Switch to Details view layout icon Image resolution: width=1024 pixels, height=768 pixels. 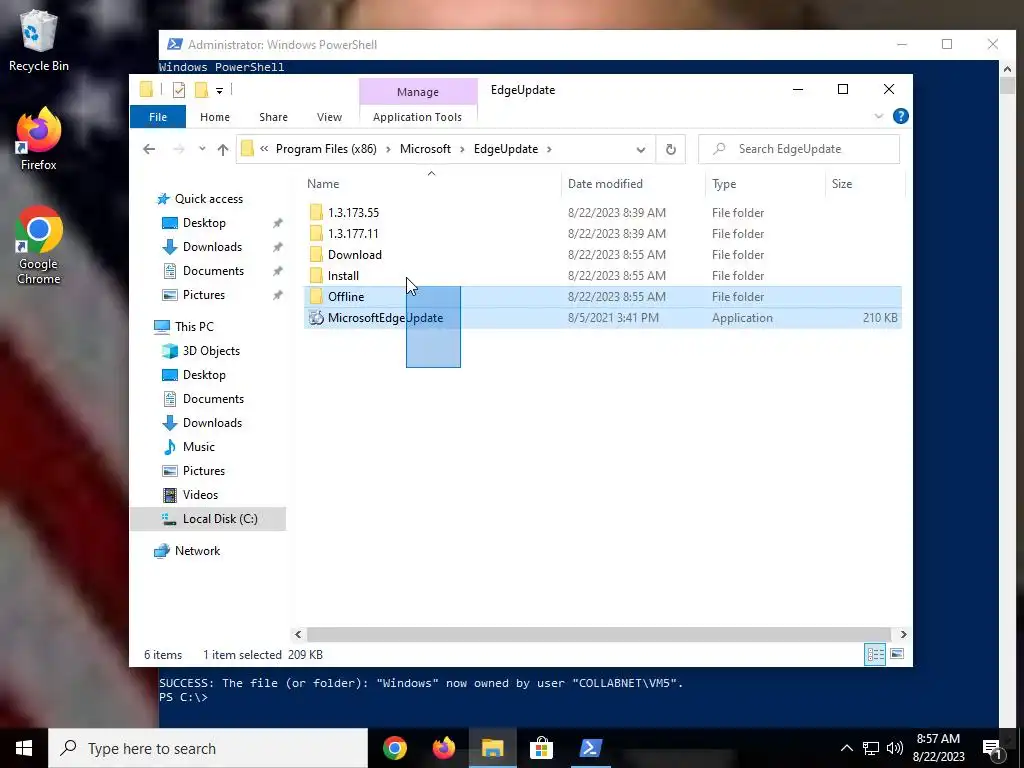(x=875, y=654)
